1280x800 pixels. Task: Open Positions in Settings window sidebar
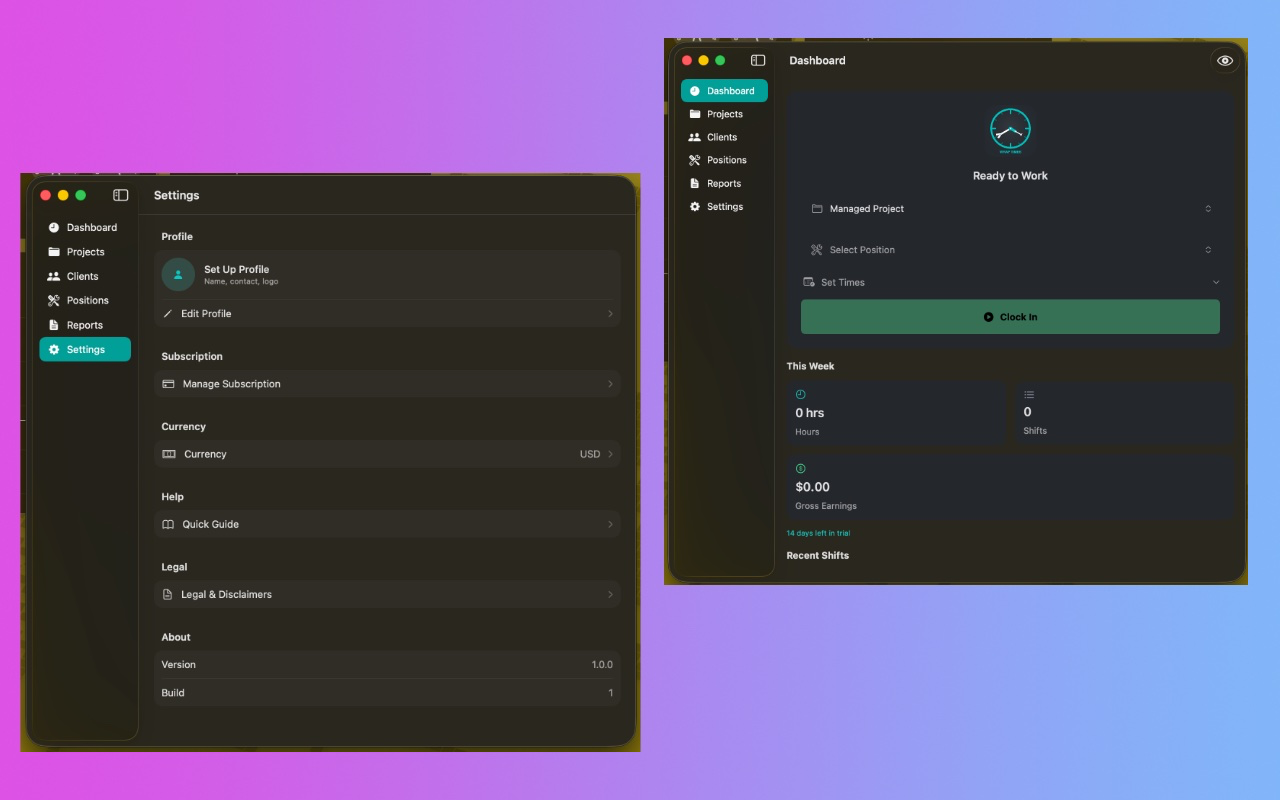point(85,300)
